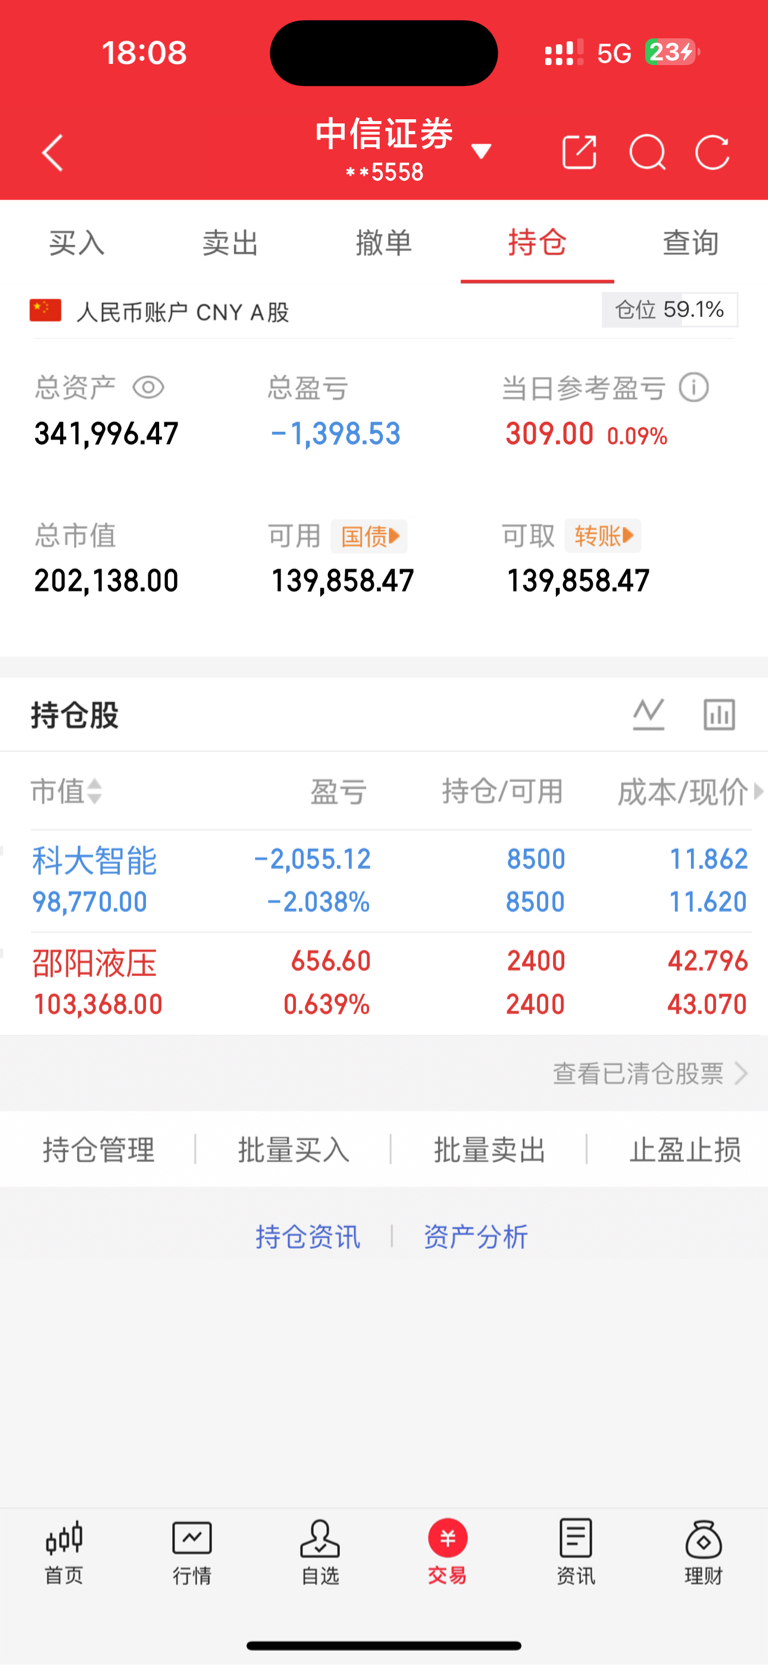Screen dimensions: 768x1665
Task: Open the 资产分析 link
Action: click(x=475, y=1237)
